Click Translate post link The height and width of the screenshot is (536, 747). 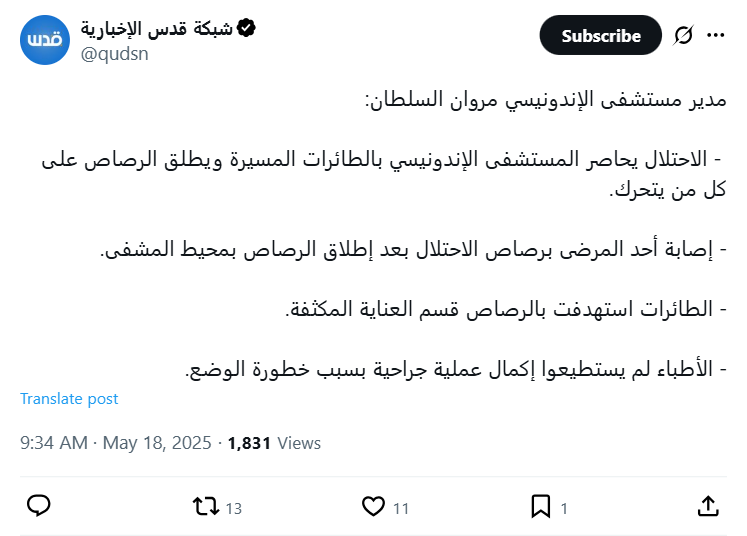(69, 398)
